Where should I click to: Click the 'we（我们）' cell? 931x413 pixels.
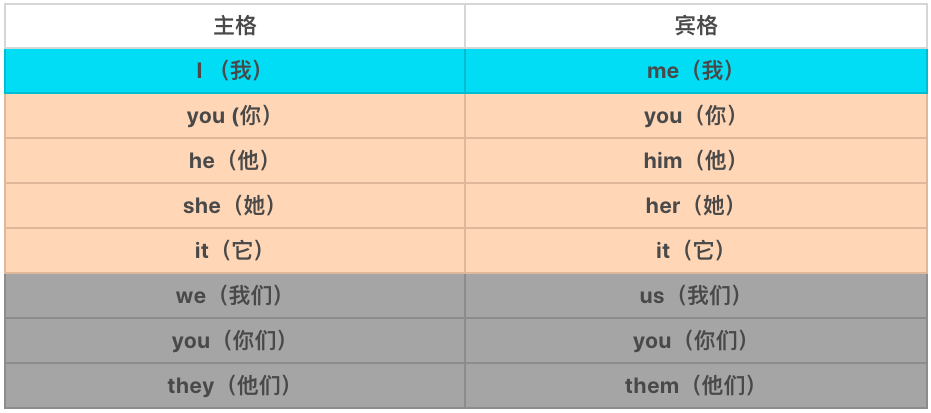(x=235, y=296)
